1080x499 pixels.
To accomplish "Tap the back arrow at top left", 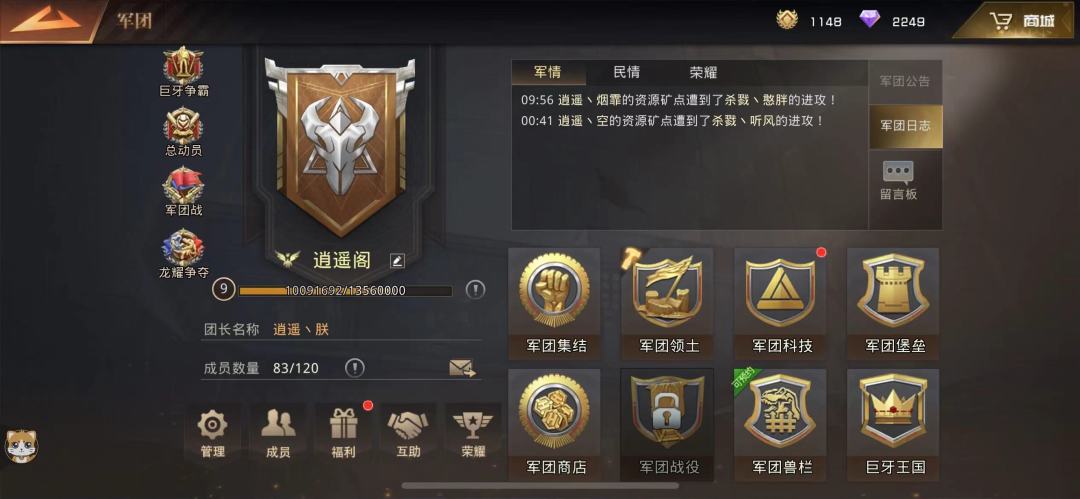I will [46, 21].
